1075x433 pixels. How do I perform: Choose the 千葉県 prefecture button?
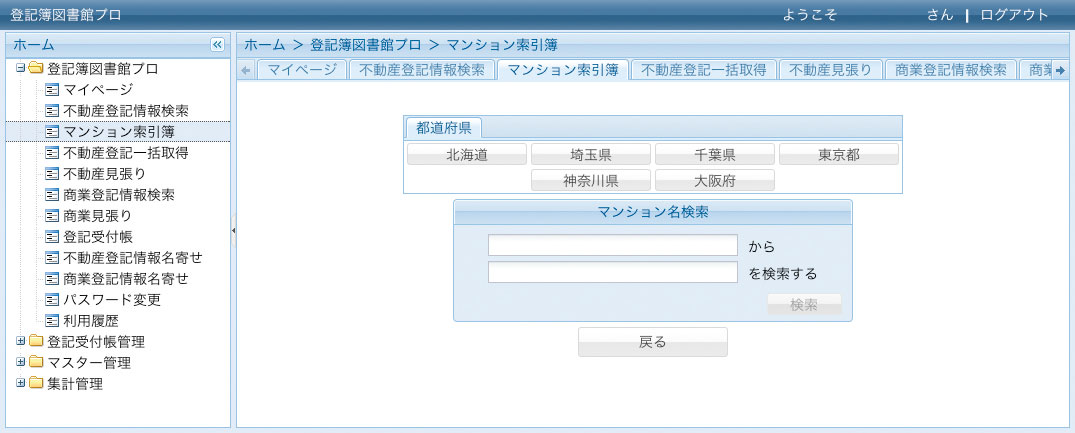pos(715,154)
